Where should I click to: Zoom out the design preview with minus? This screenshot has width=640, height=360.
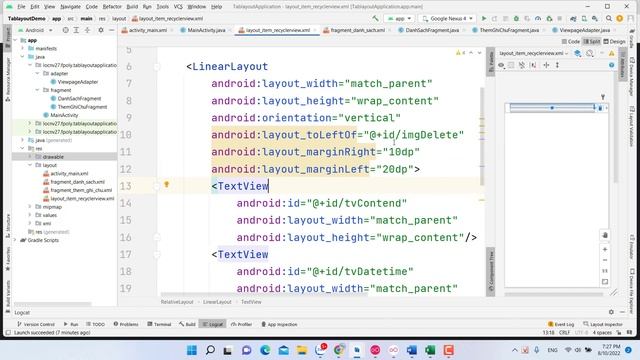pyautogui.click(x=605, y=260)
